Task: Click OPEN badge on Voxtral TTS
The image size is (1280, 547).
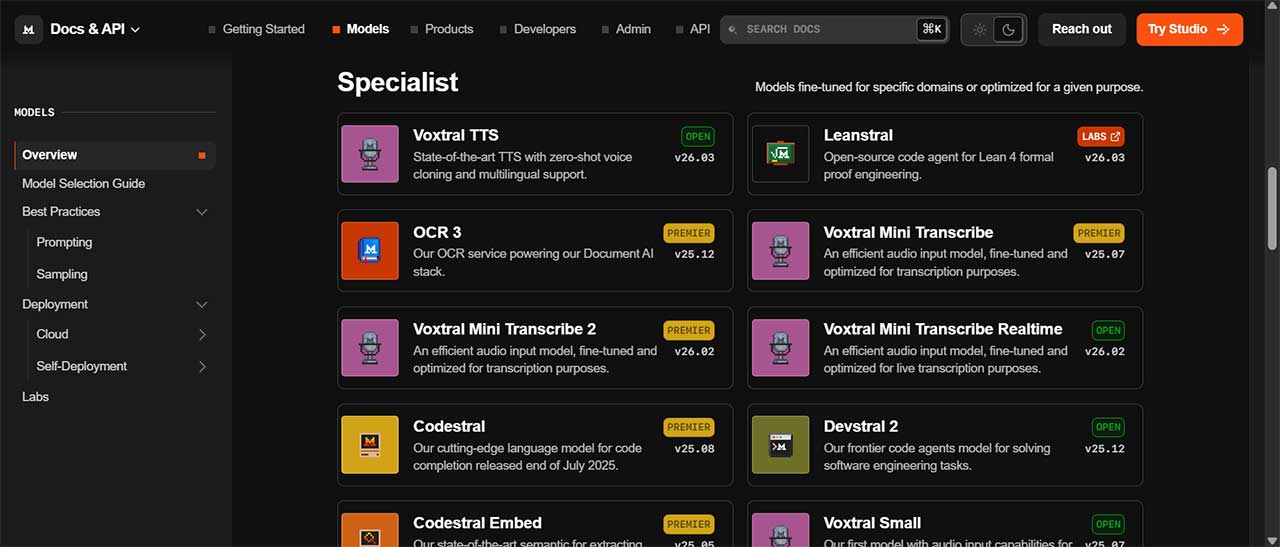Action: pos(698,137)
